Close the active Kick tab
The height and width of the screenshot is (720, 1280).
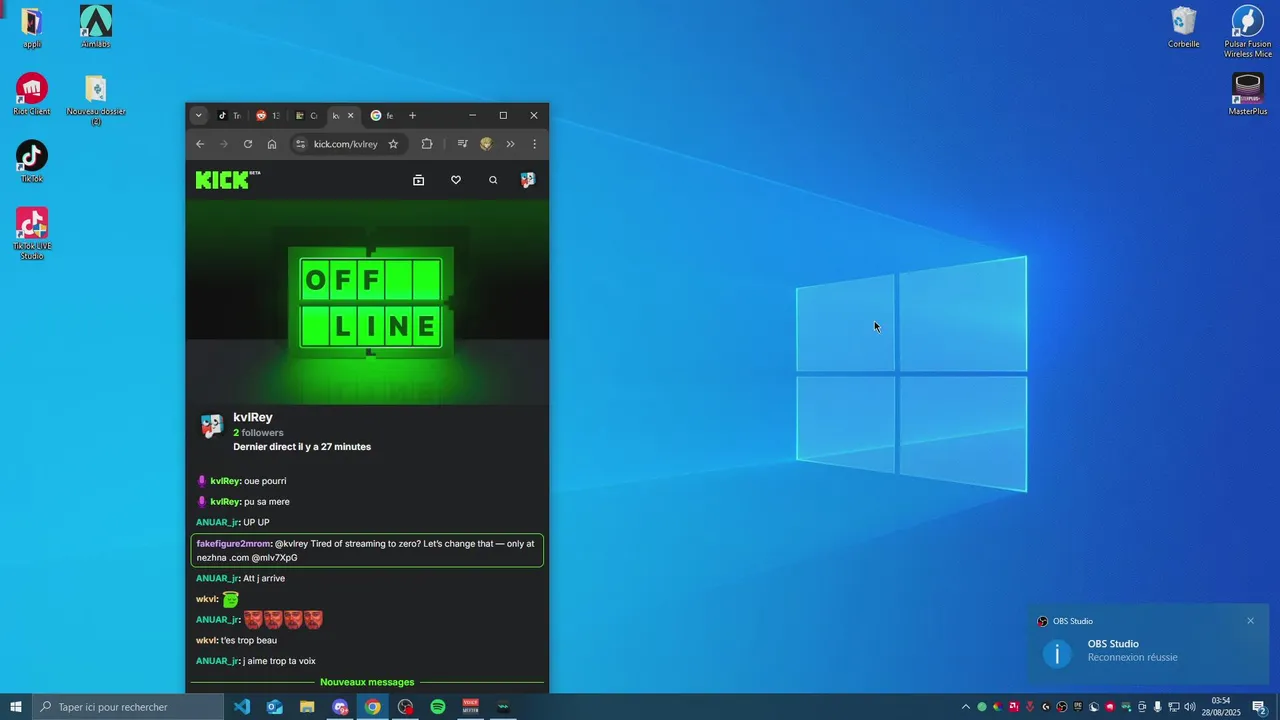click(350, 116)
